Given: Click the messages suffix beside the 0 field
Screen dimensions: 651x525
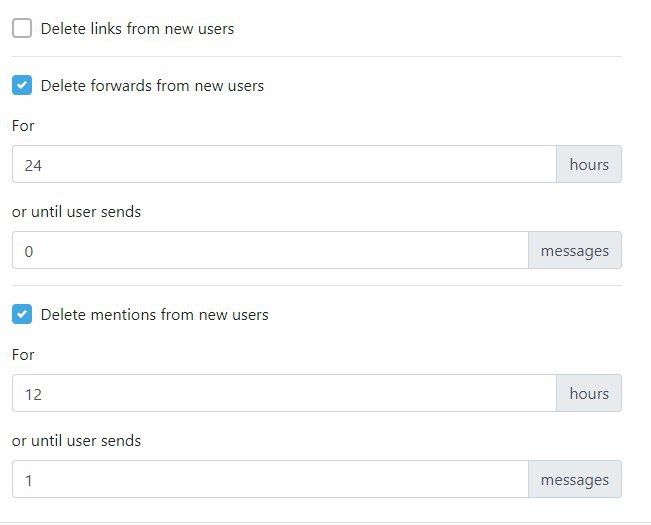Looking at the screenshot, I should pyautogui.click(x=575, y=250).
